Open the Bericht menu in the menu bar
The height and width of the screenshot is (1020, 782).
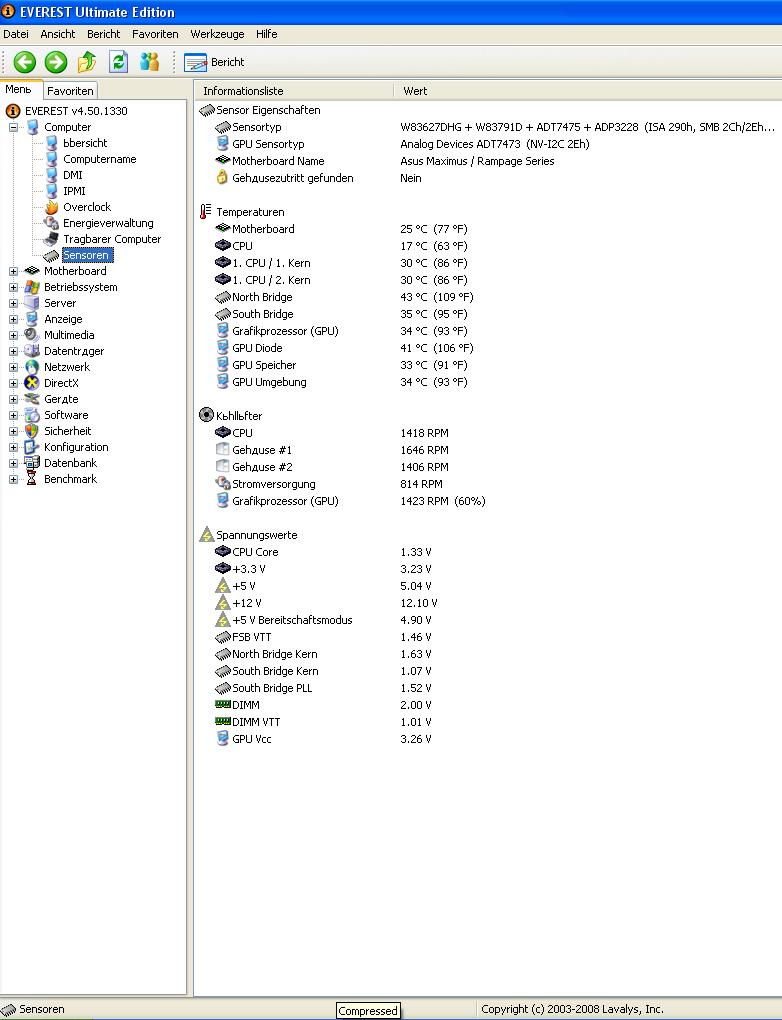coord(103,34)
